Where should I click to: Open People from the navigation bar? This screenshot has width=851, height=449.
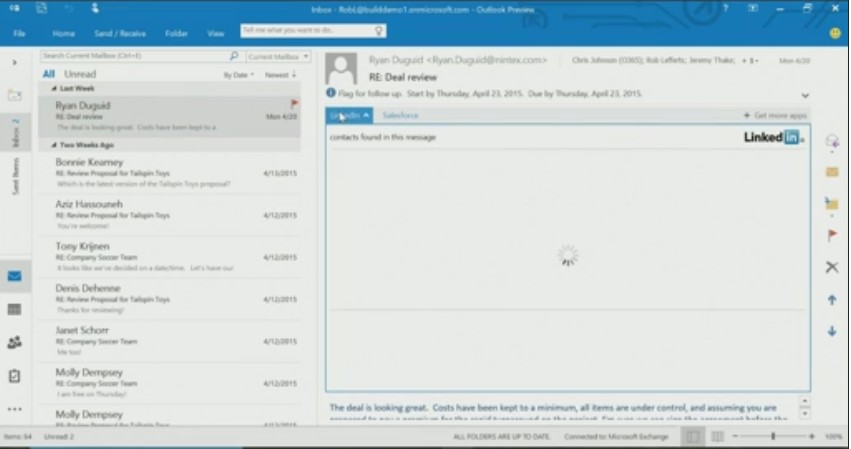(15, 343)
